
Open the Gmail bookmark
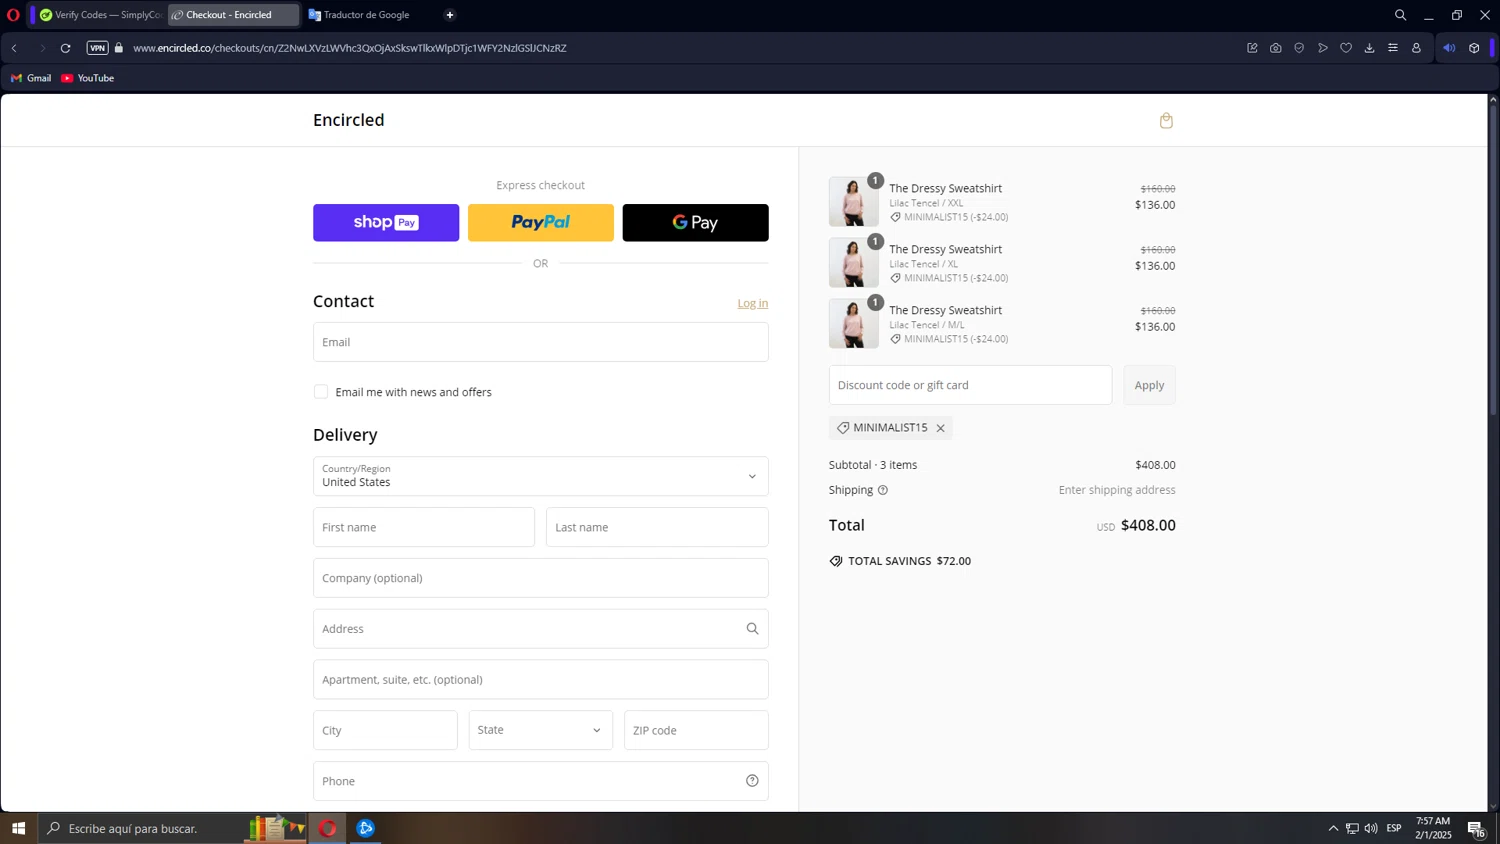click(x=31, y=78)
